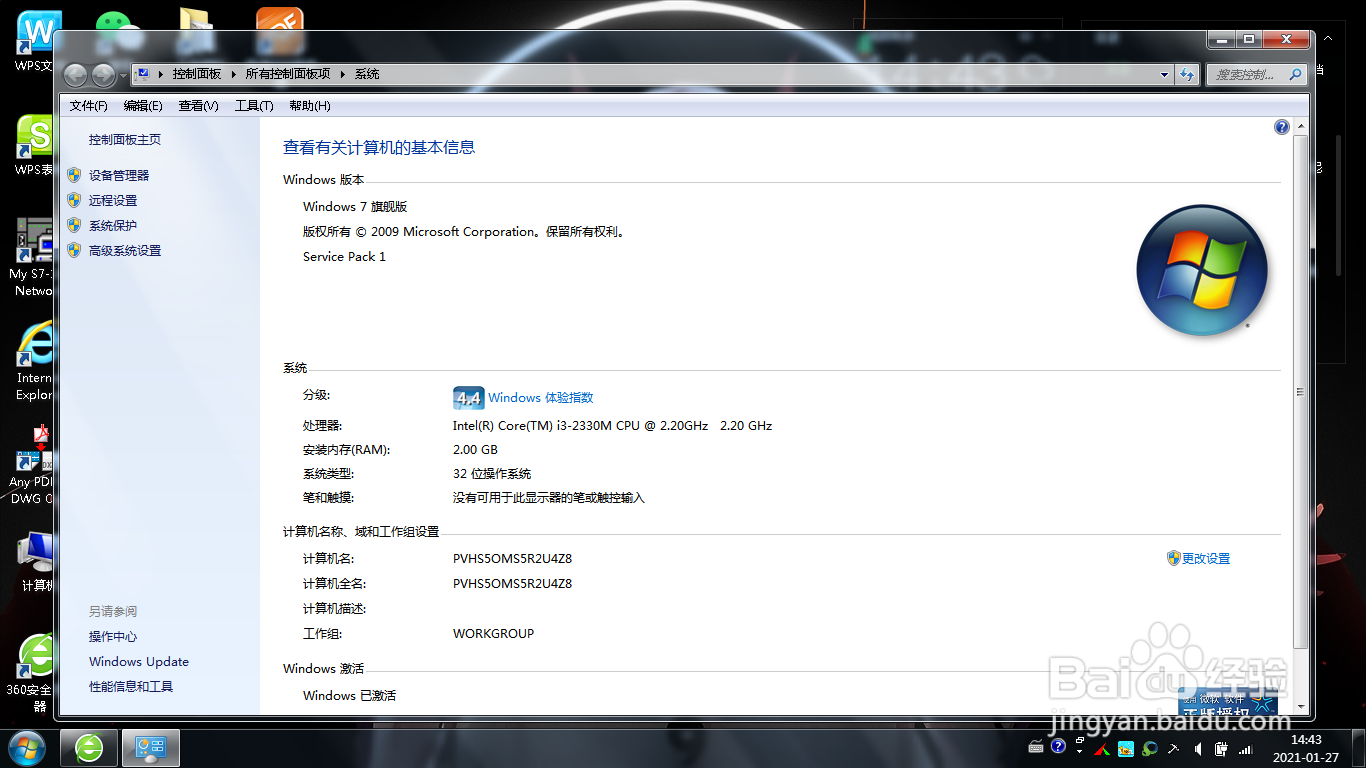This screenshot has width=1366, height=768.
Task: Open 性能信息和工具 link
Action: coord(131,687)
